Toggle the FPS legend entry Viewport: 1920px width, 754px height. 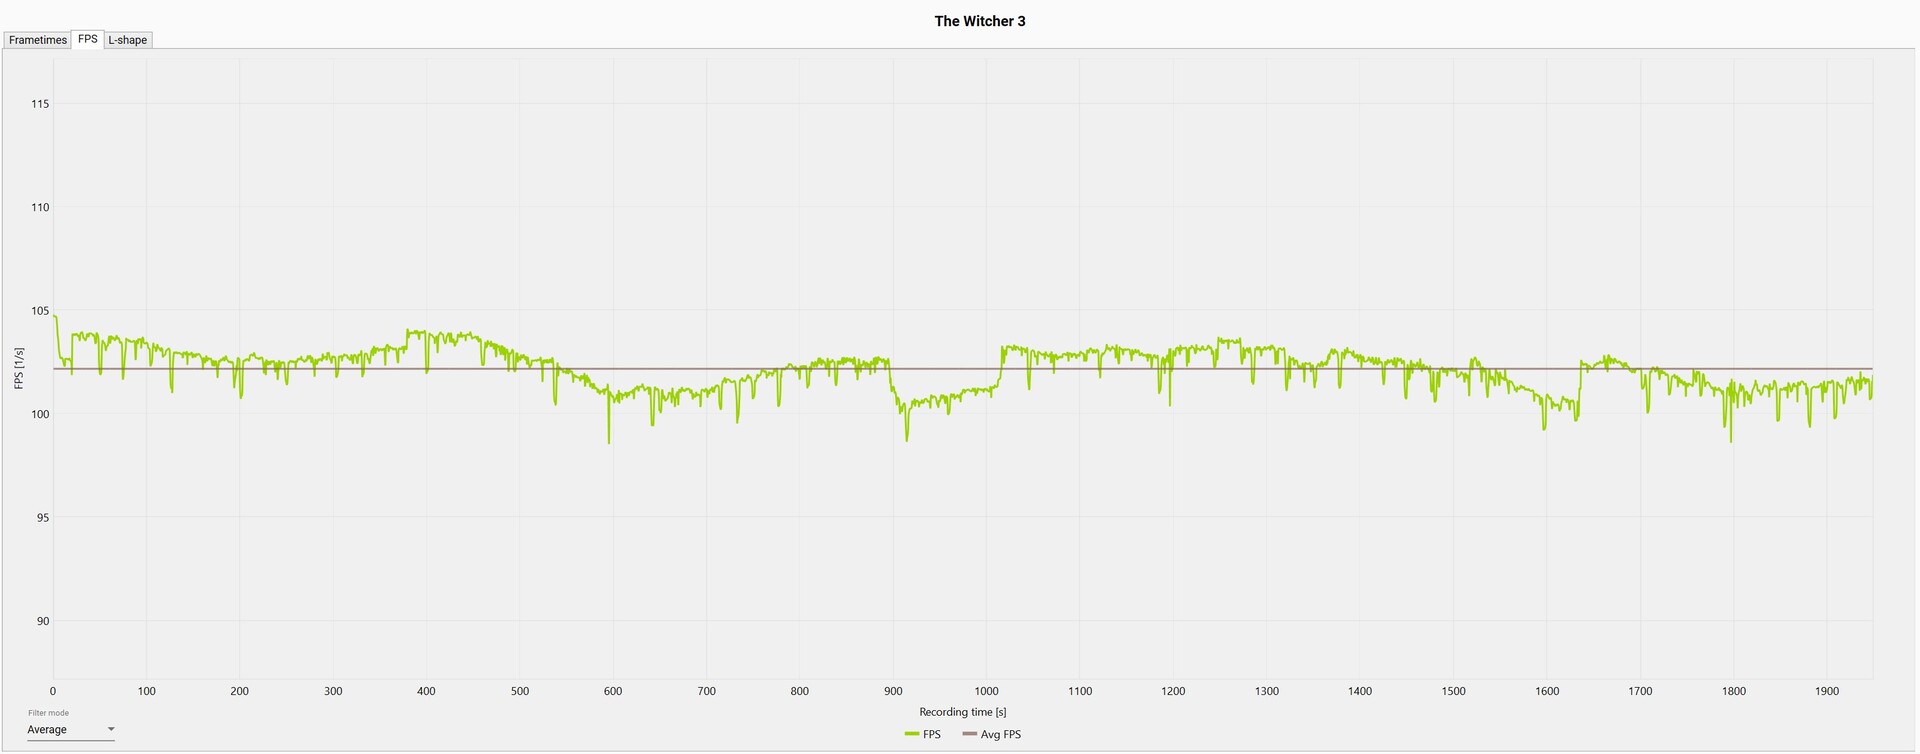922,735
